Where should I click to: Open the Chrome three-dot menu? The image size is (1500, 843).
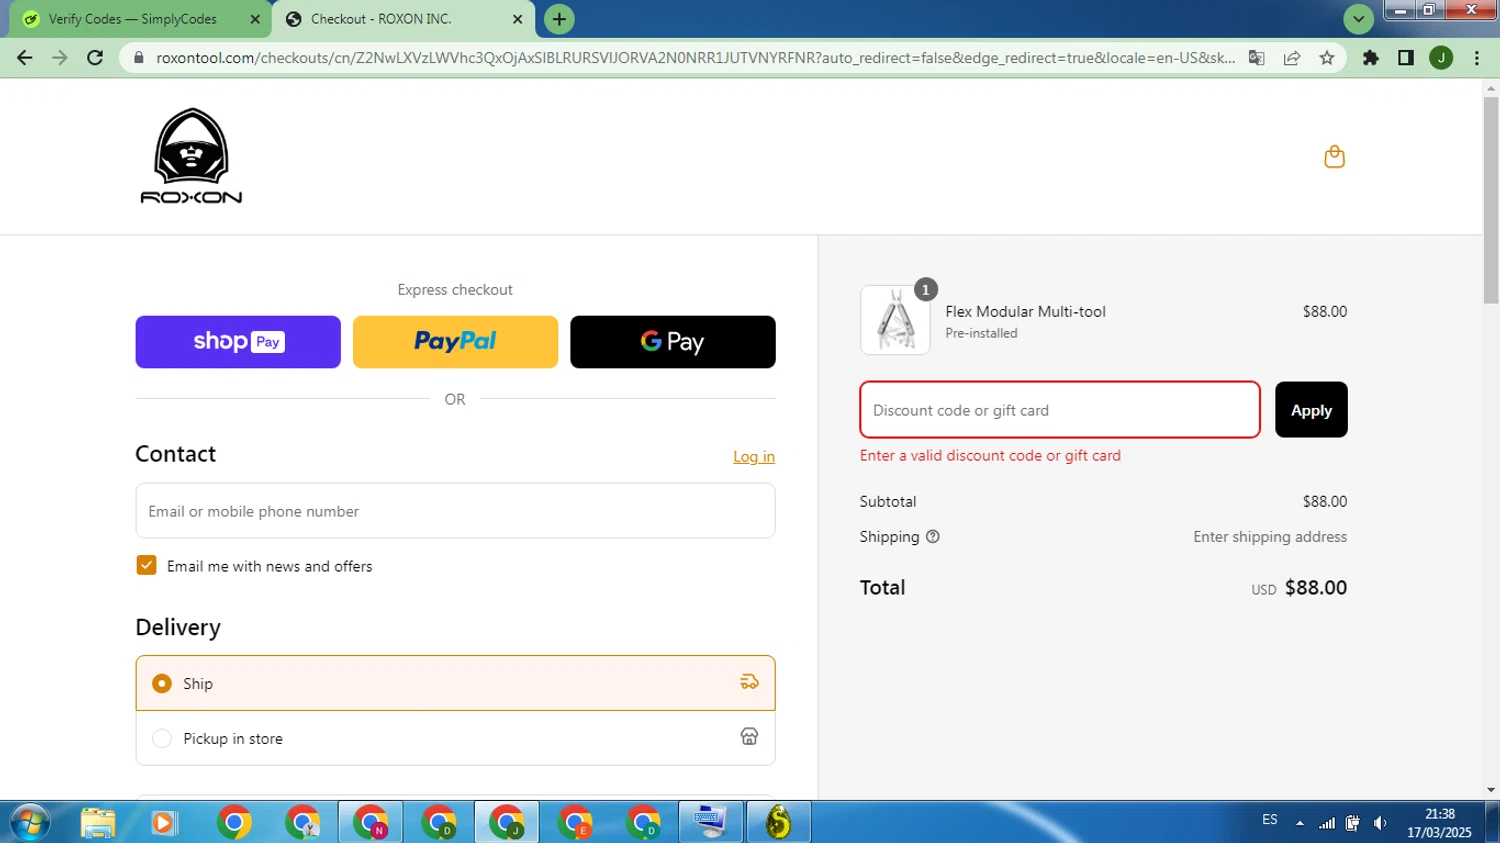1477,58
